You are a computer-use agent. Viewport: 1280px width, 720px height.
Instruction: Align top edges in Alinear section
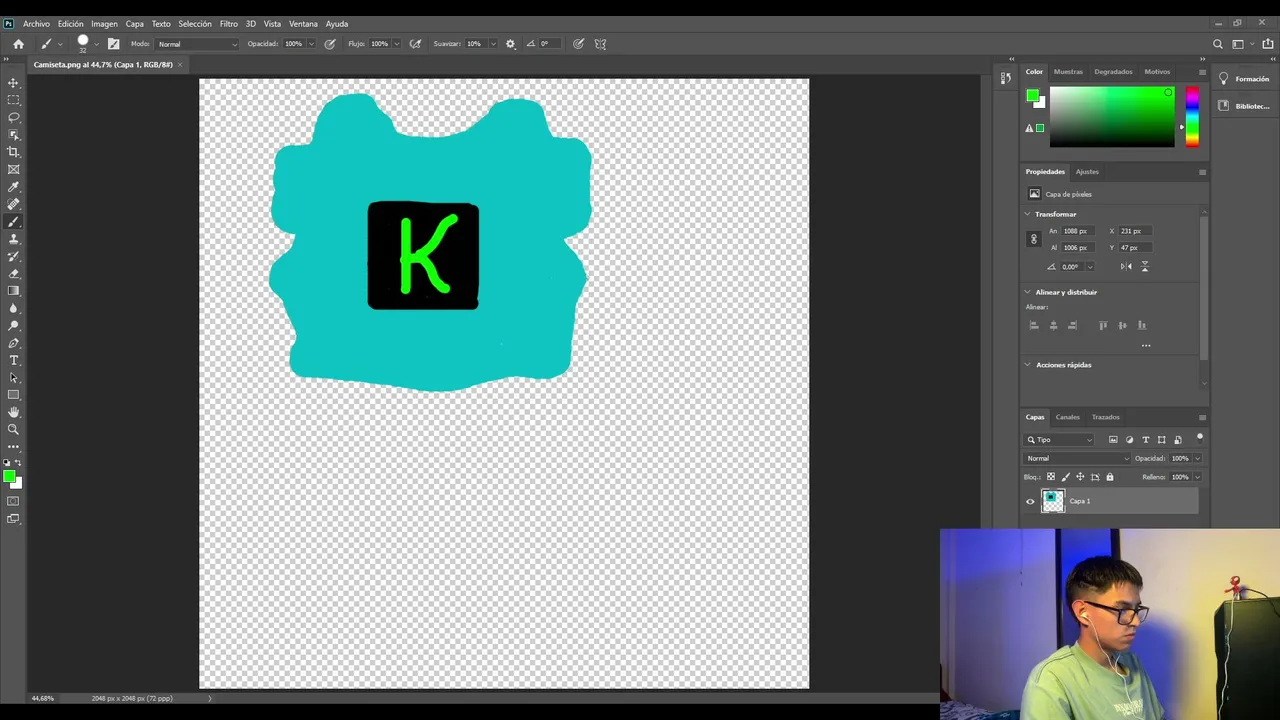pyautogui.click(x=1103, y=325)
